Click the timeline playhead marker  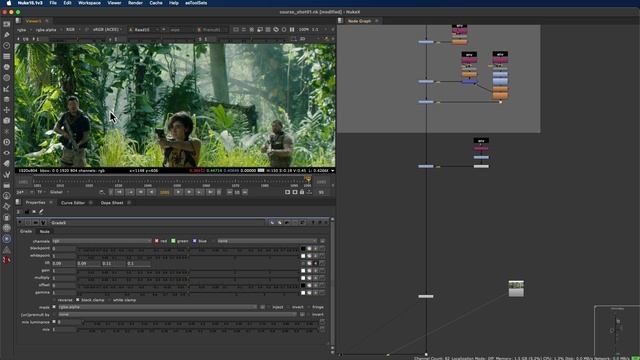click(308, 180)
